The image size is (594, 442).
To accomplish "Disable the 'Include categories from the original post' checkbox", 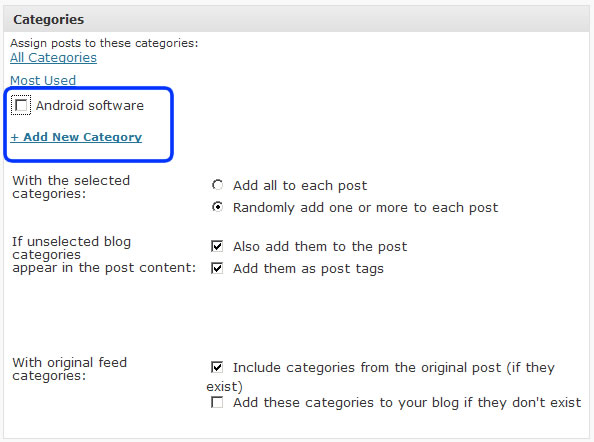I will [x=217, y=367].
